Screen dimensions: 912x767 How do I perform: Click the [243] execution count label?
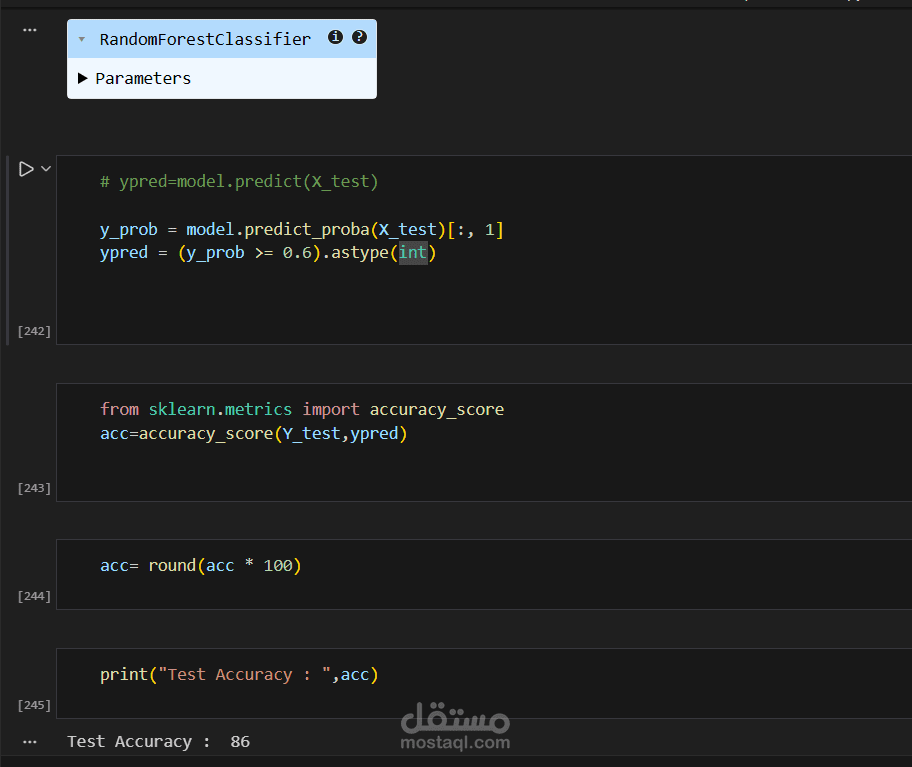pos(34,488)
